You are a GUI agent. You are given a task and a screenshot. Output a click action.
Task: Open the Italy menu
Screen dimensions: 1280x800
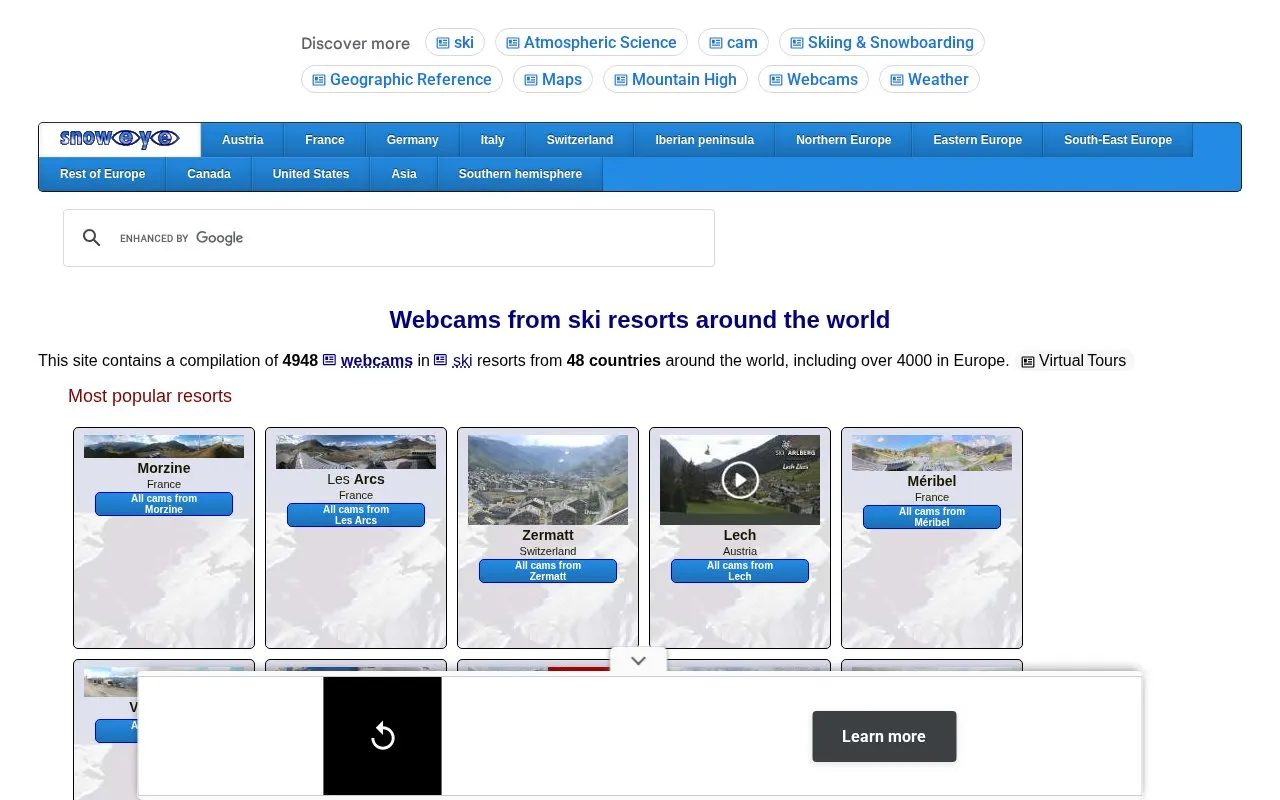tap(493, 140)
